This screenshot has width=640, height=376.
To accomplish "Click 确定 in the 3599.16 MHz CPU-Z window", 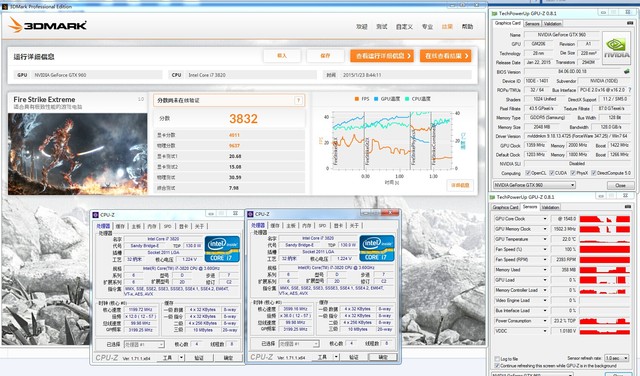I will (382, 357).
